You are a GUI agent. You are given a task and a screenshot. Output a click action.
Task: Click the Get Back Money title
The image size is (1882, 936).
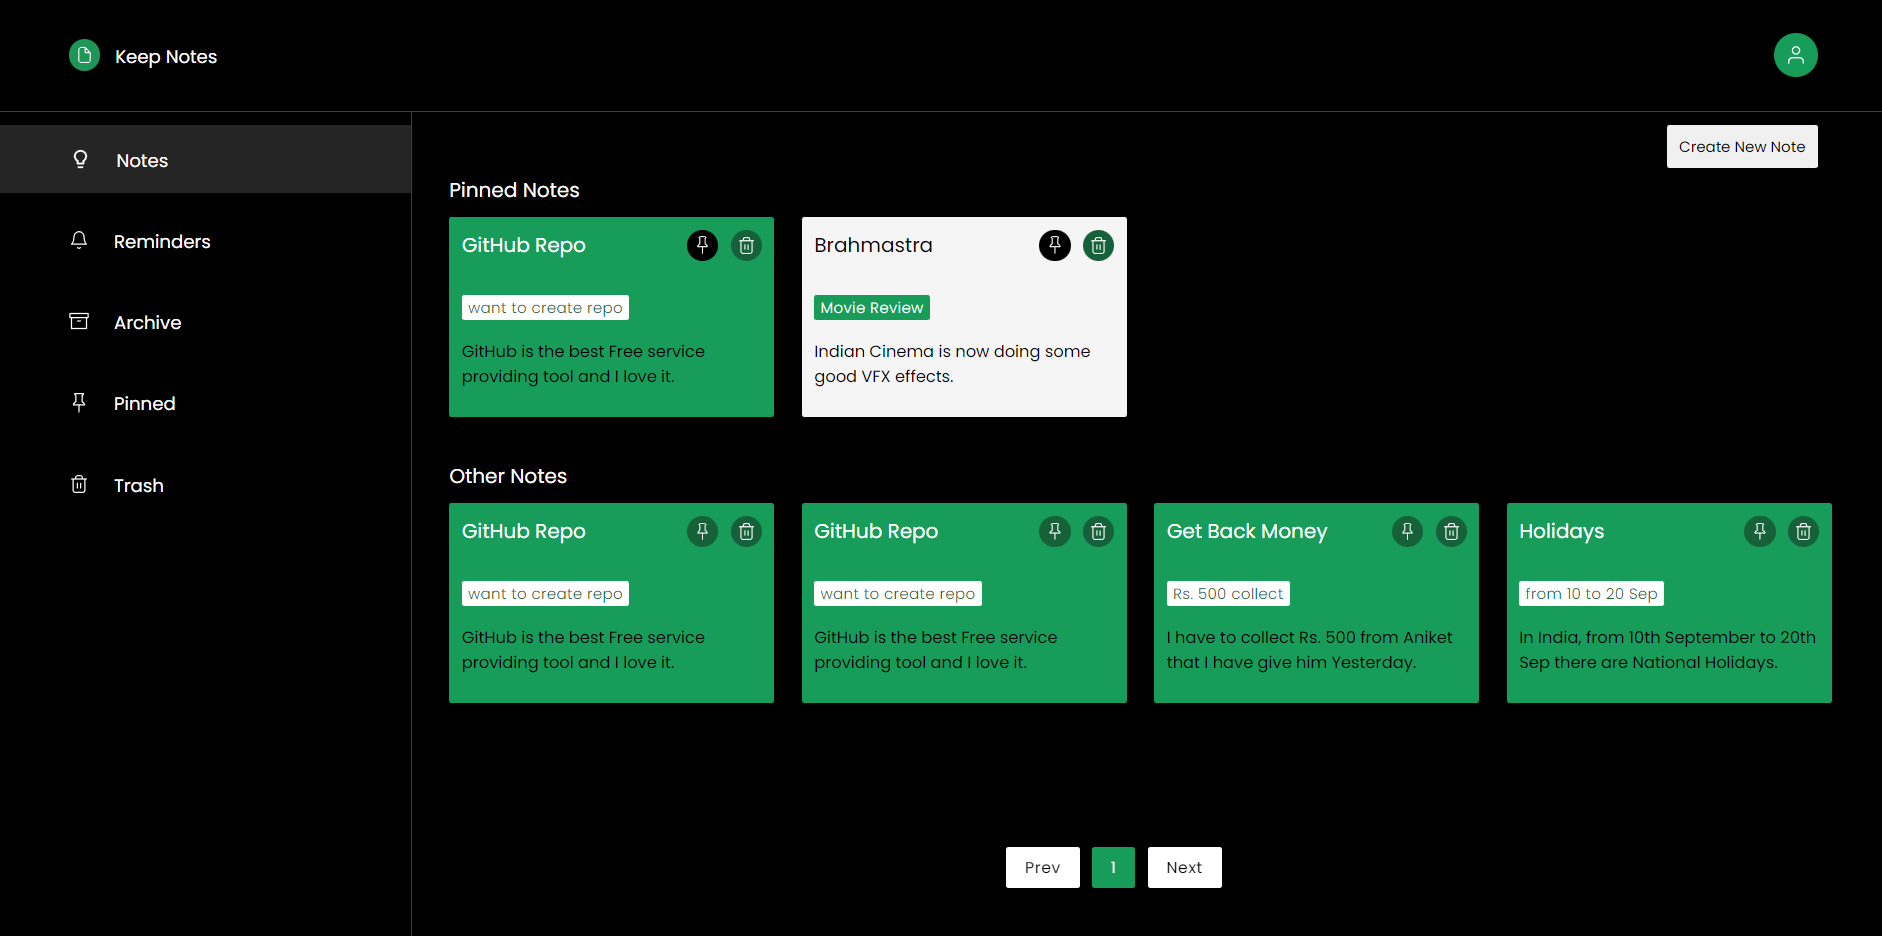pos(1247,531)
